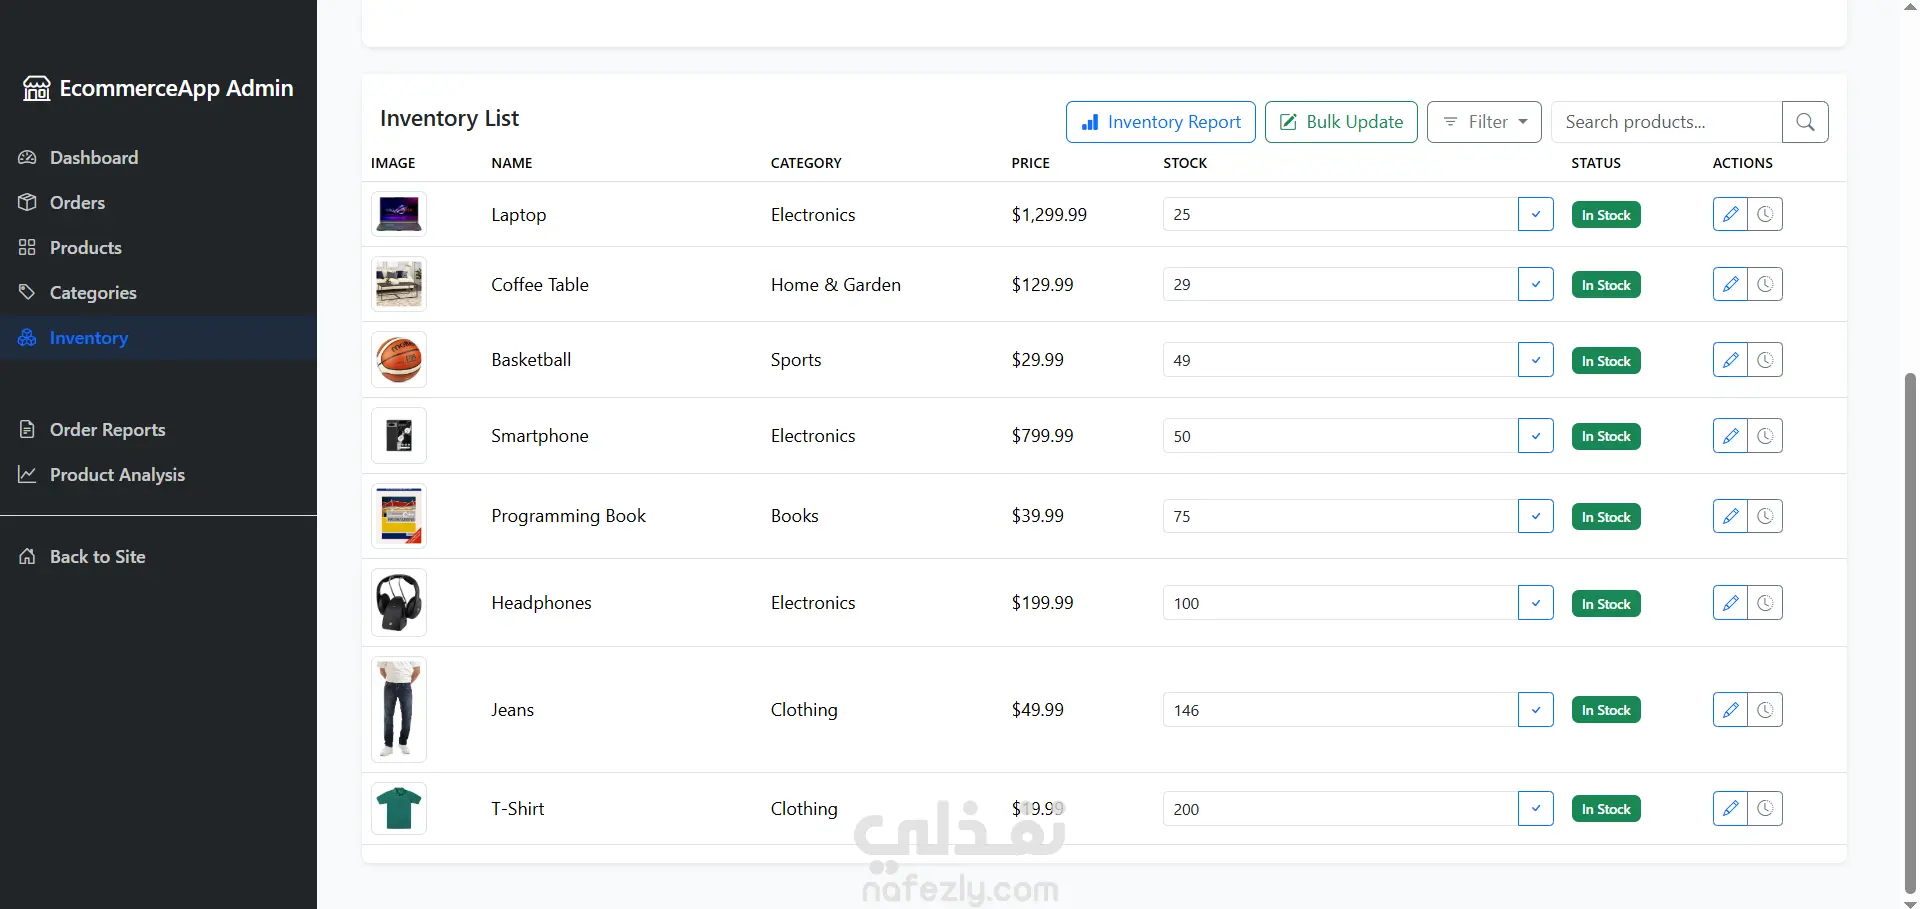Click the page vertical scrollbar

tap(1910, 634)
